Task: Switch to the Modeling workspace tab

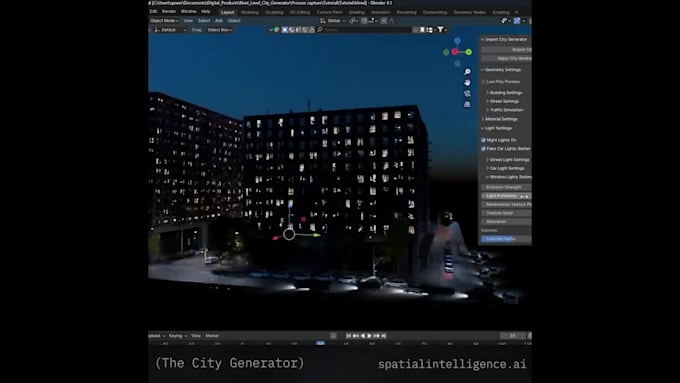Action: point(250,12)
